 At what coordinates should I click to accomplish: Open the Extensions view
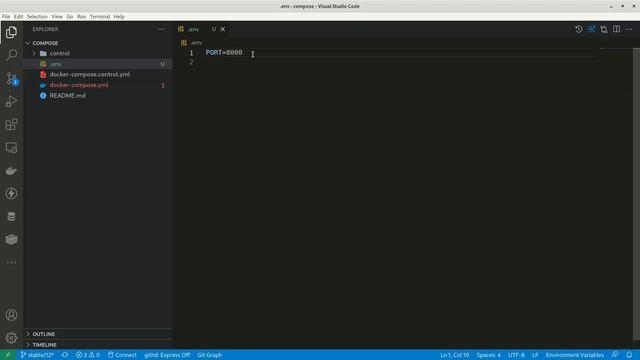pyautogui.click(x=11, y=124)
